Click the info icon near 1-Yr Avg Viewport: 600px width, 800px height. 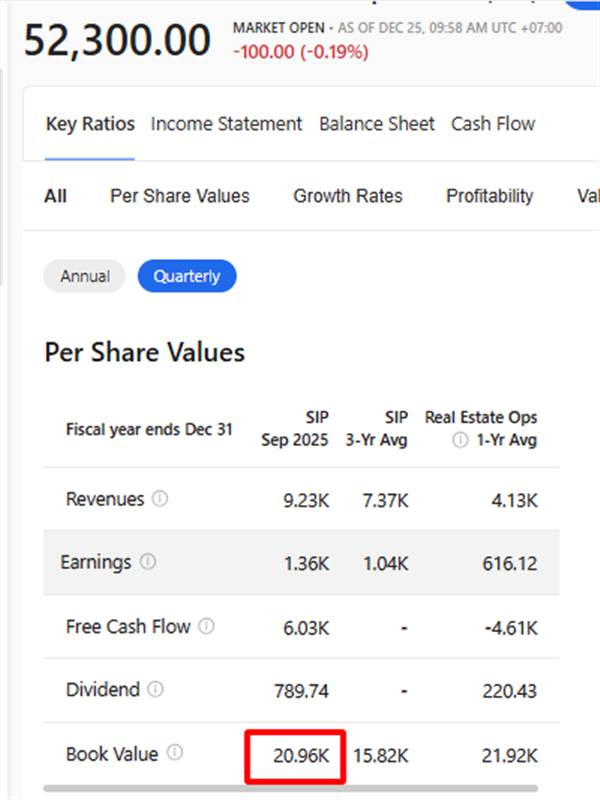pyautogui.click(x=459, y=440)
